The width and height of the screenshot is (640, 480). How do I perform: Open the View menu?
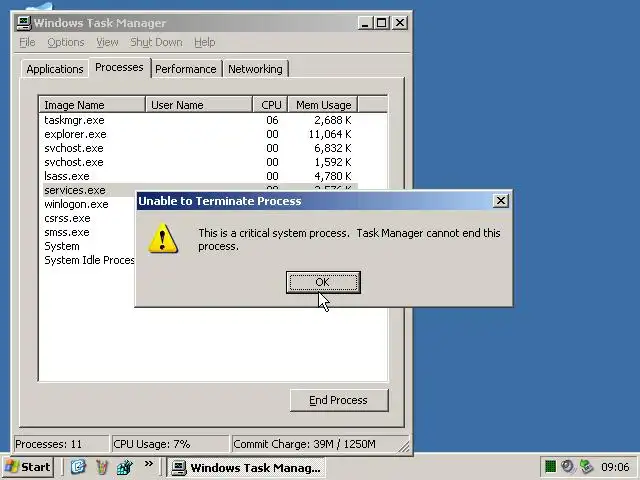[107, 42]
